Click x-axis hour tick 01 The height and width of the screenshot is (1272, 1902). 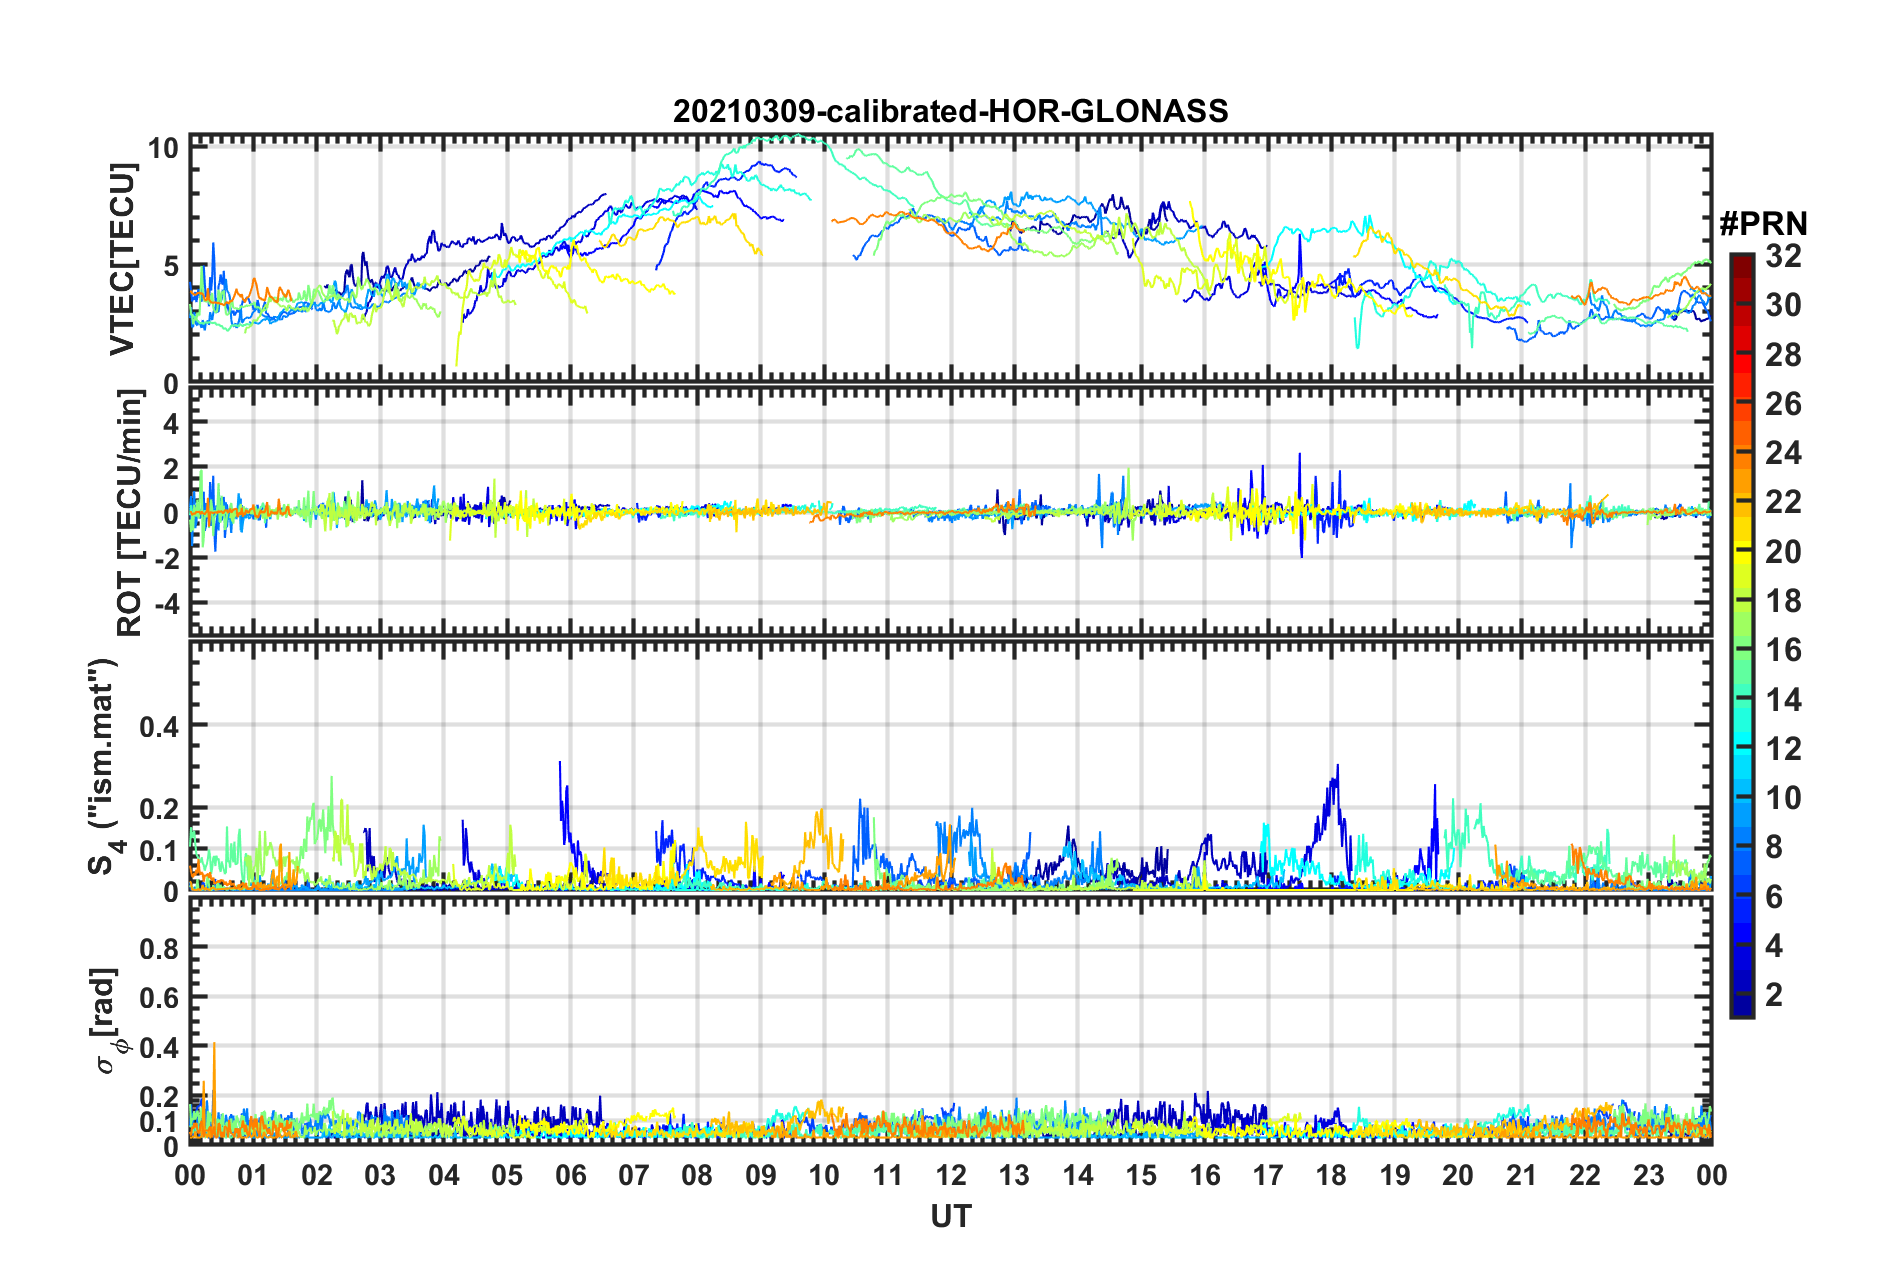click(253, 1175)
